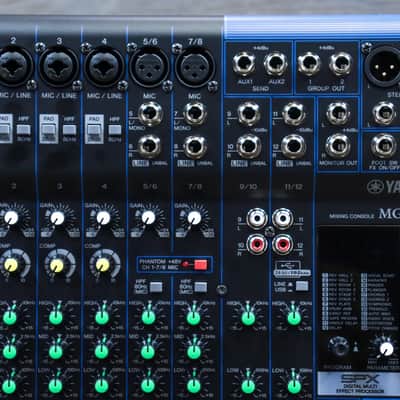The width and height of the screenshot is (400, 400).
Task: Click the USB symbol icon
Action: pos(288,266)
